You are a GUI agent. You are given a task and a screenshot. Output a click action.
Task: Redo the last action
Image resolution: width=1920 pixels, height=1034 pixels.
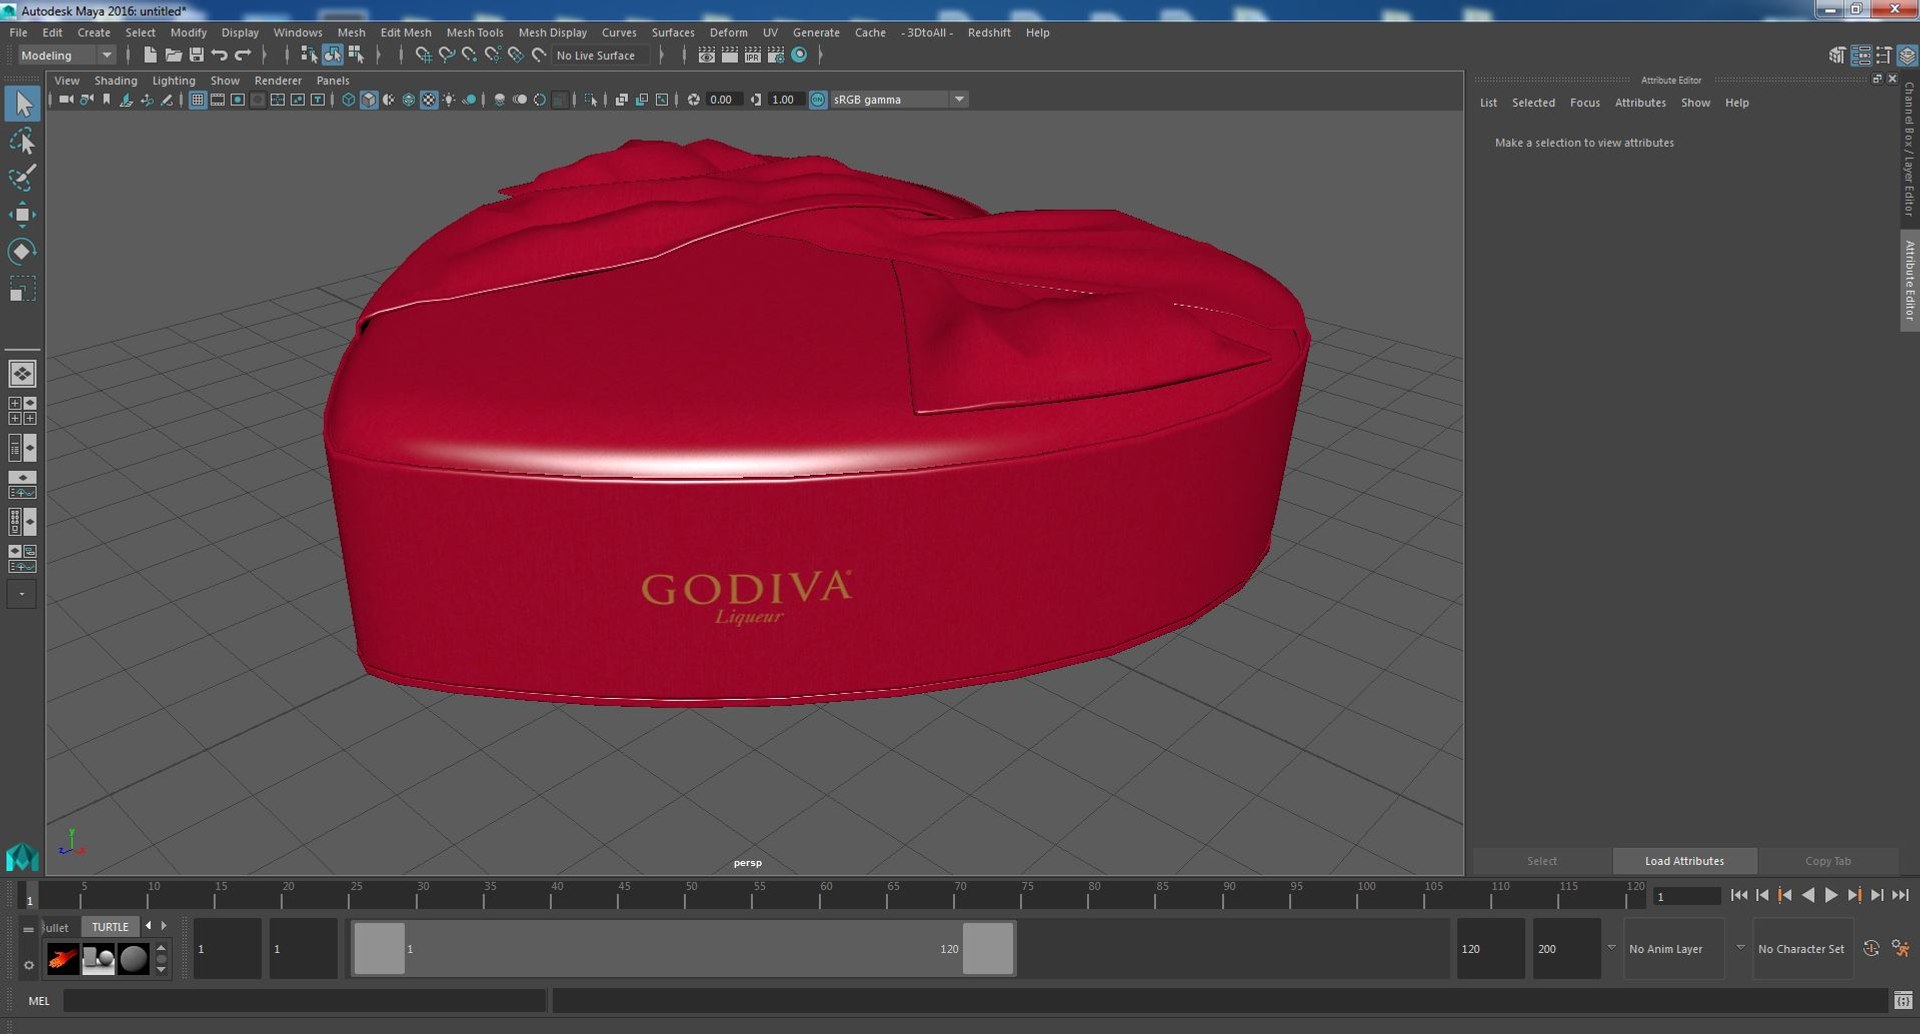coord(242,55)
